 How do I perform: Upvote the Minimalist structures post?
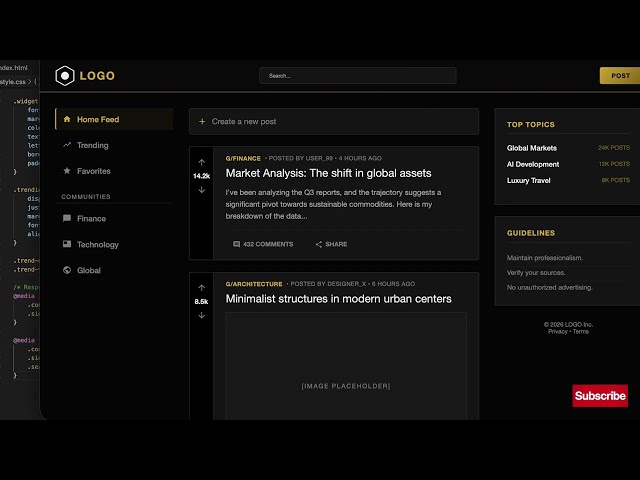[202, 288]
